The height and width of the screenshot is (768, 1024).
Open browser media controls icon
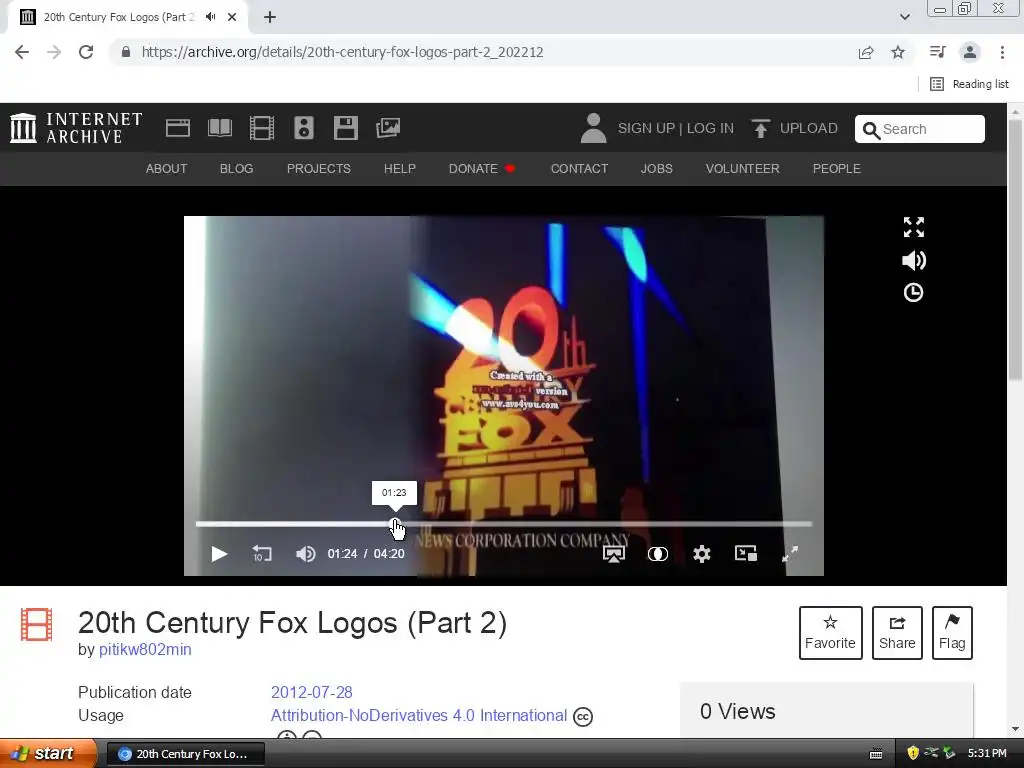tap(937, 52)
